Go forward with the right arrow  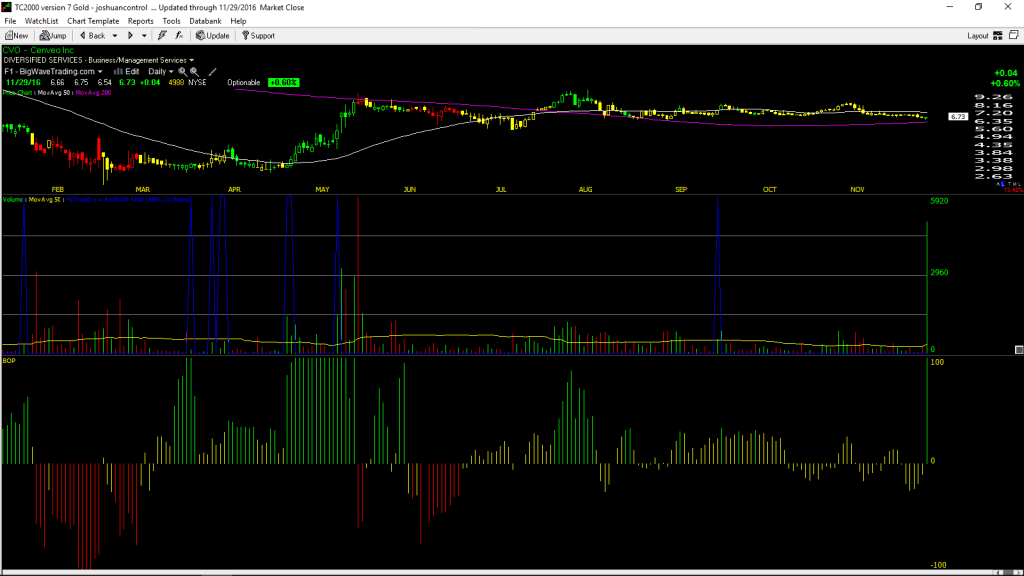pos(130,36)
